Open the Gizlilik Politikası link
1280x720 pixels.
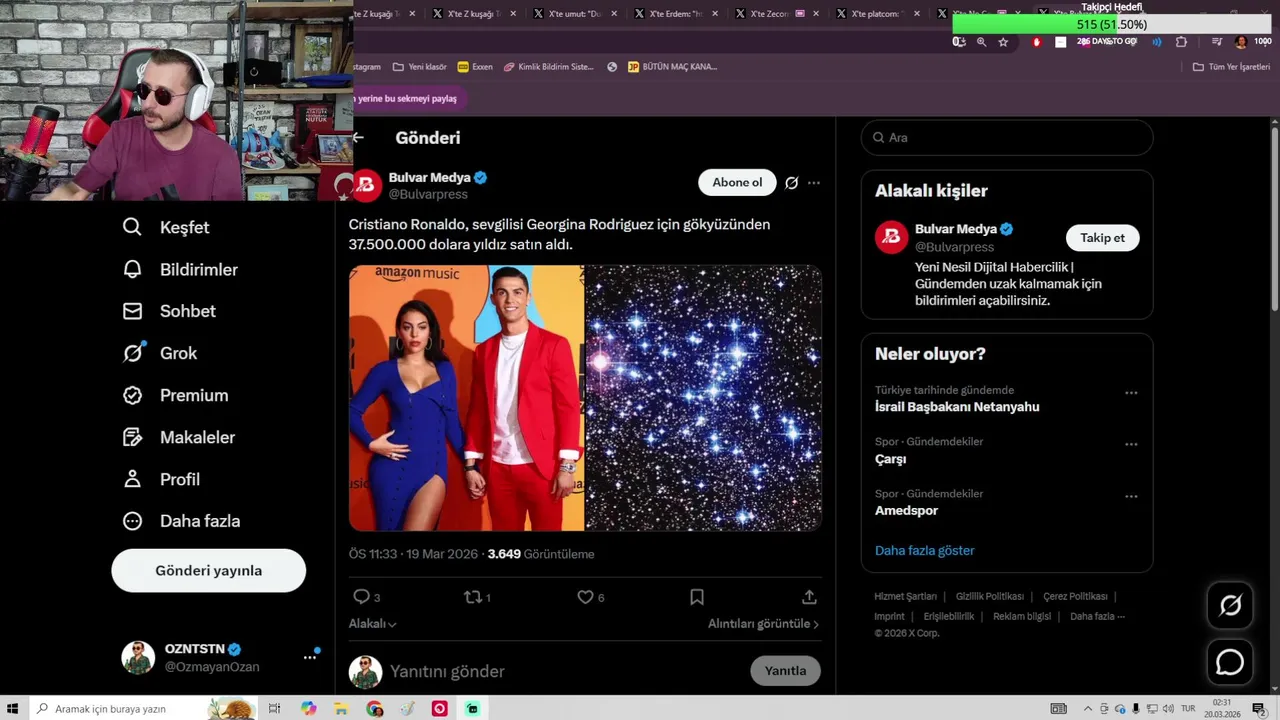coord(989,596)
